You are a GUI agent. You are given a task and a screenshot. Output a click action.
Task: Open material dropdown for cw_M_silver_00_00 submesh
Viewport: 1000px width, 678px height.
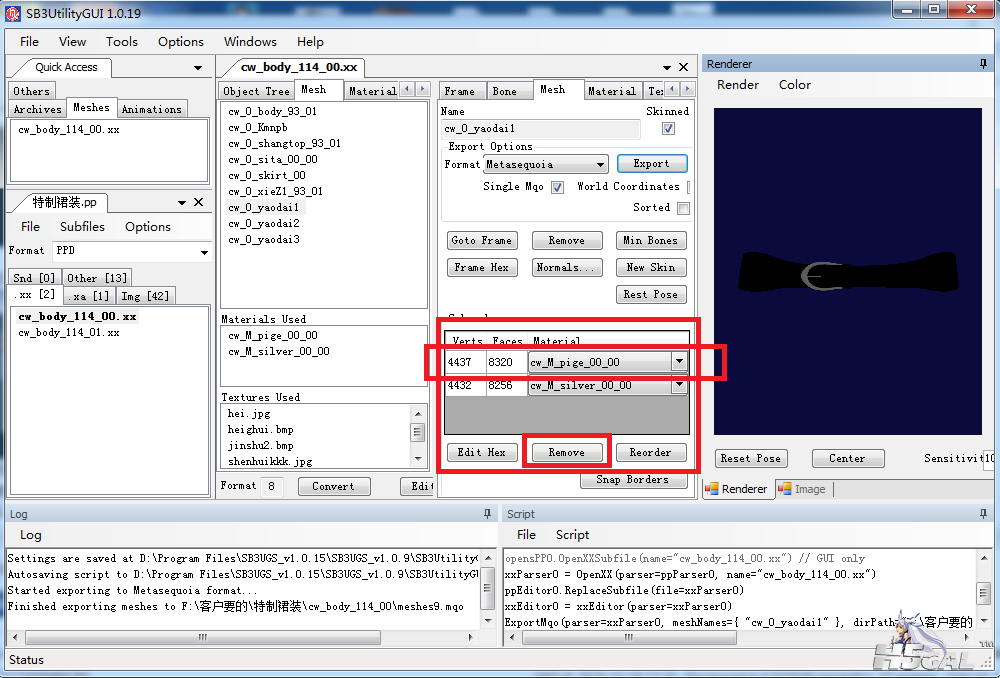click(x=679, y=385)
